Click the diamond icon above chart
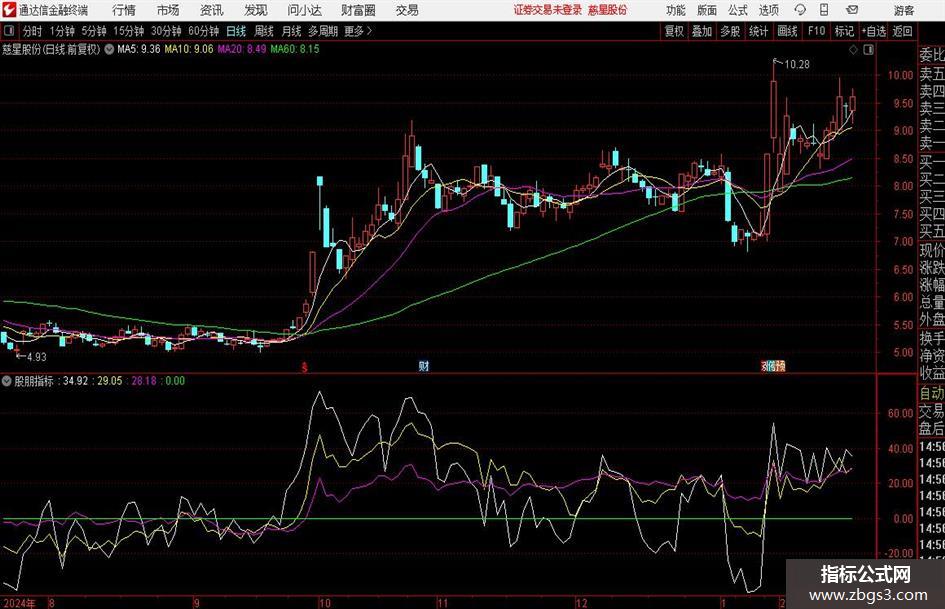The height and width of the screenshot is (609, 945). click(x=853, y=50)
